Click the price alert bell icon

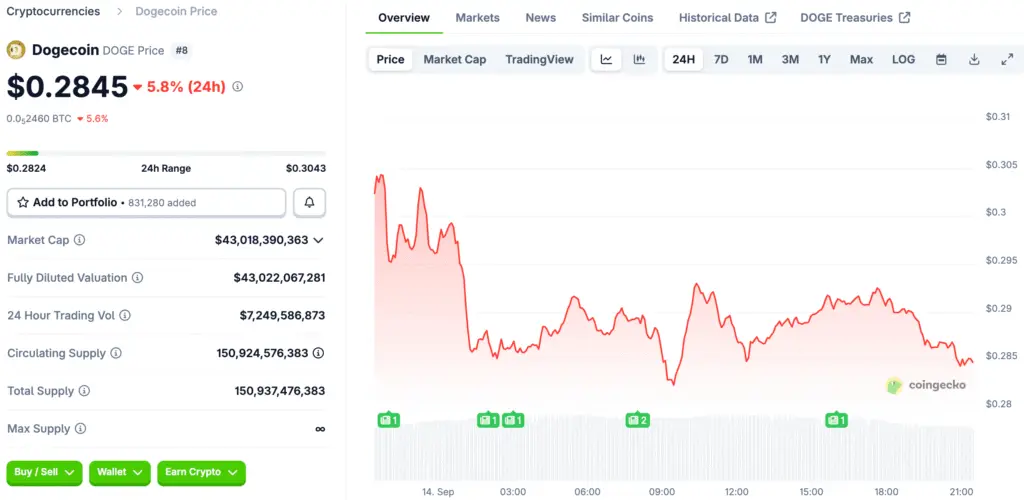[310, 202]
